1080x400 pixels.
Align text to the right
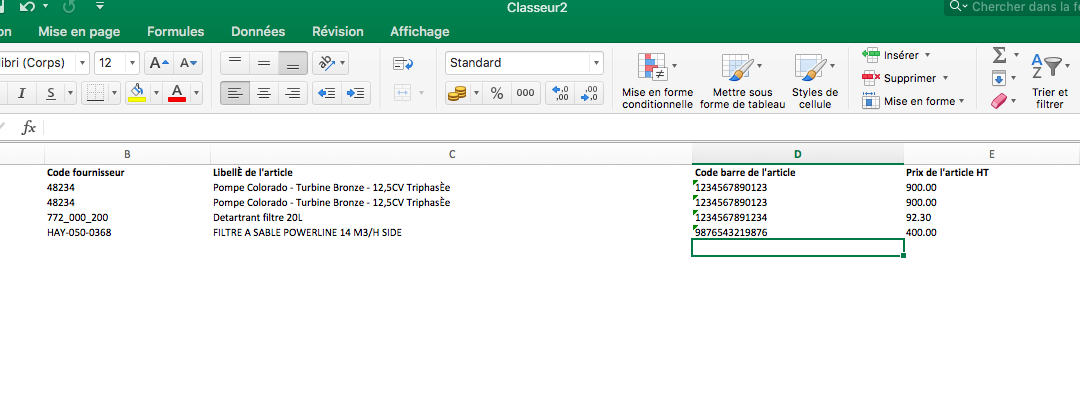(x=293, y=93)
